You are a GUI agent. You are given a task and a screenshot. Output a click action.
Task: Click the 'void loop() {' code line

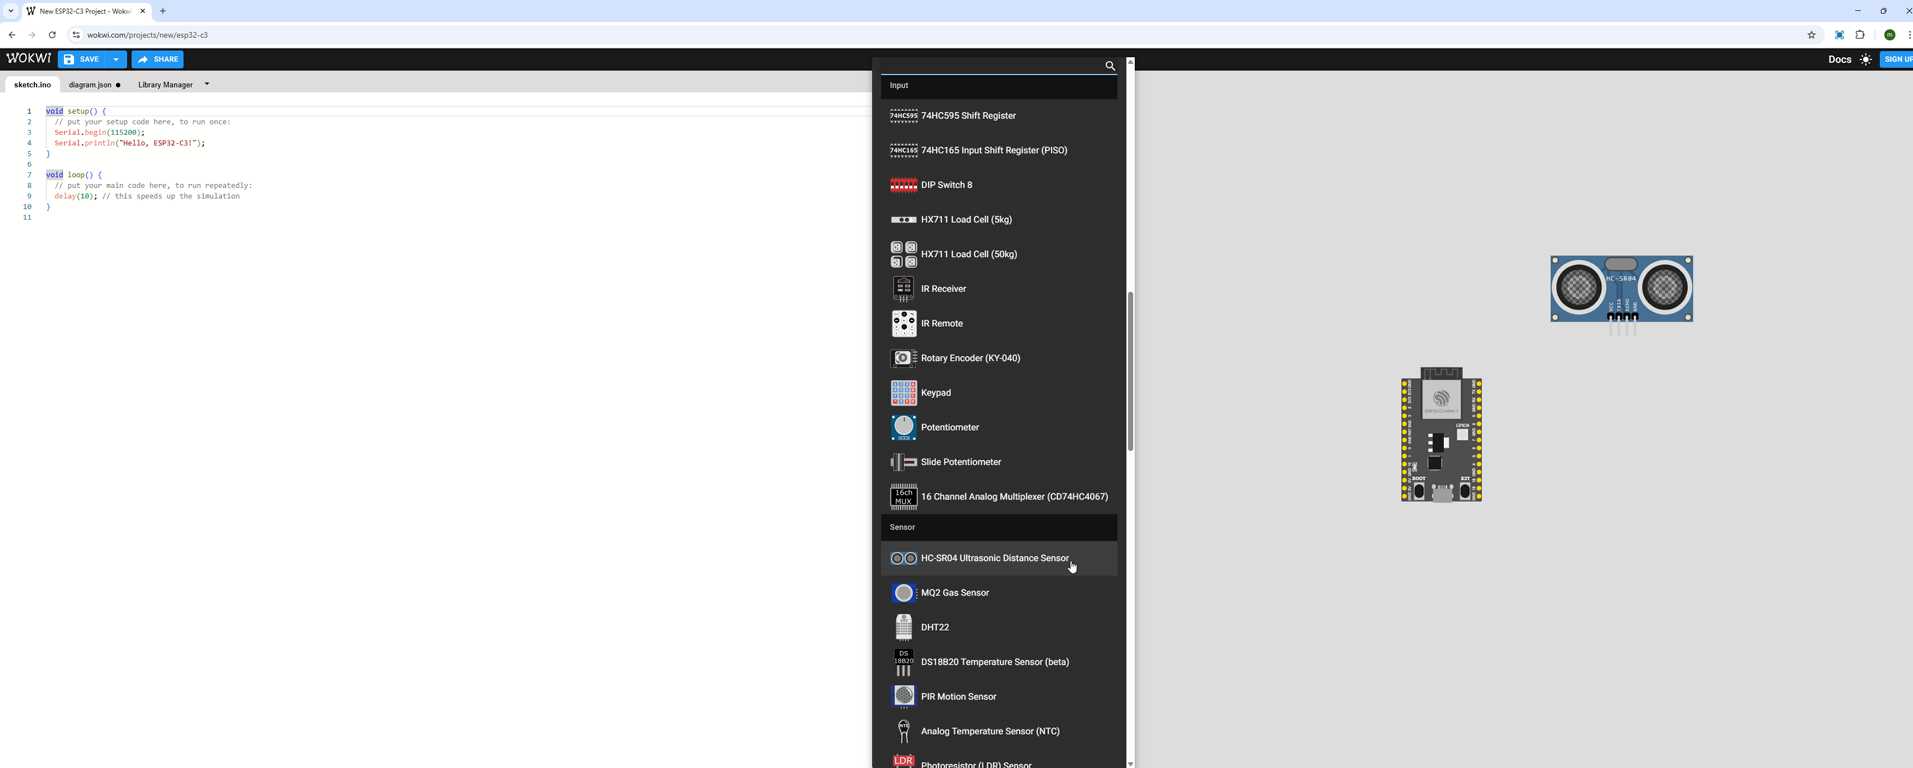pyautogui.click(x=73, y=175)
